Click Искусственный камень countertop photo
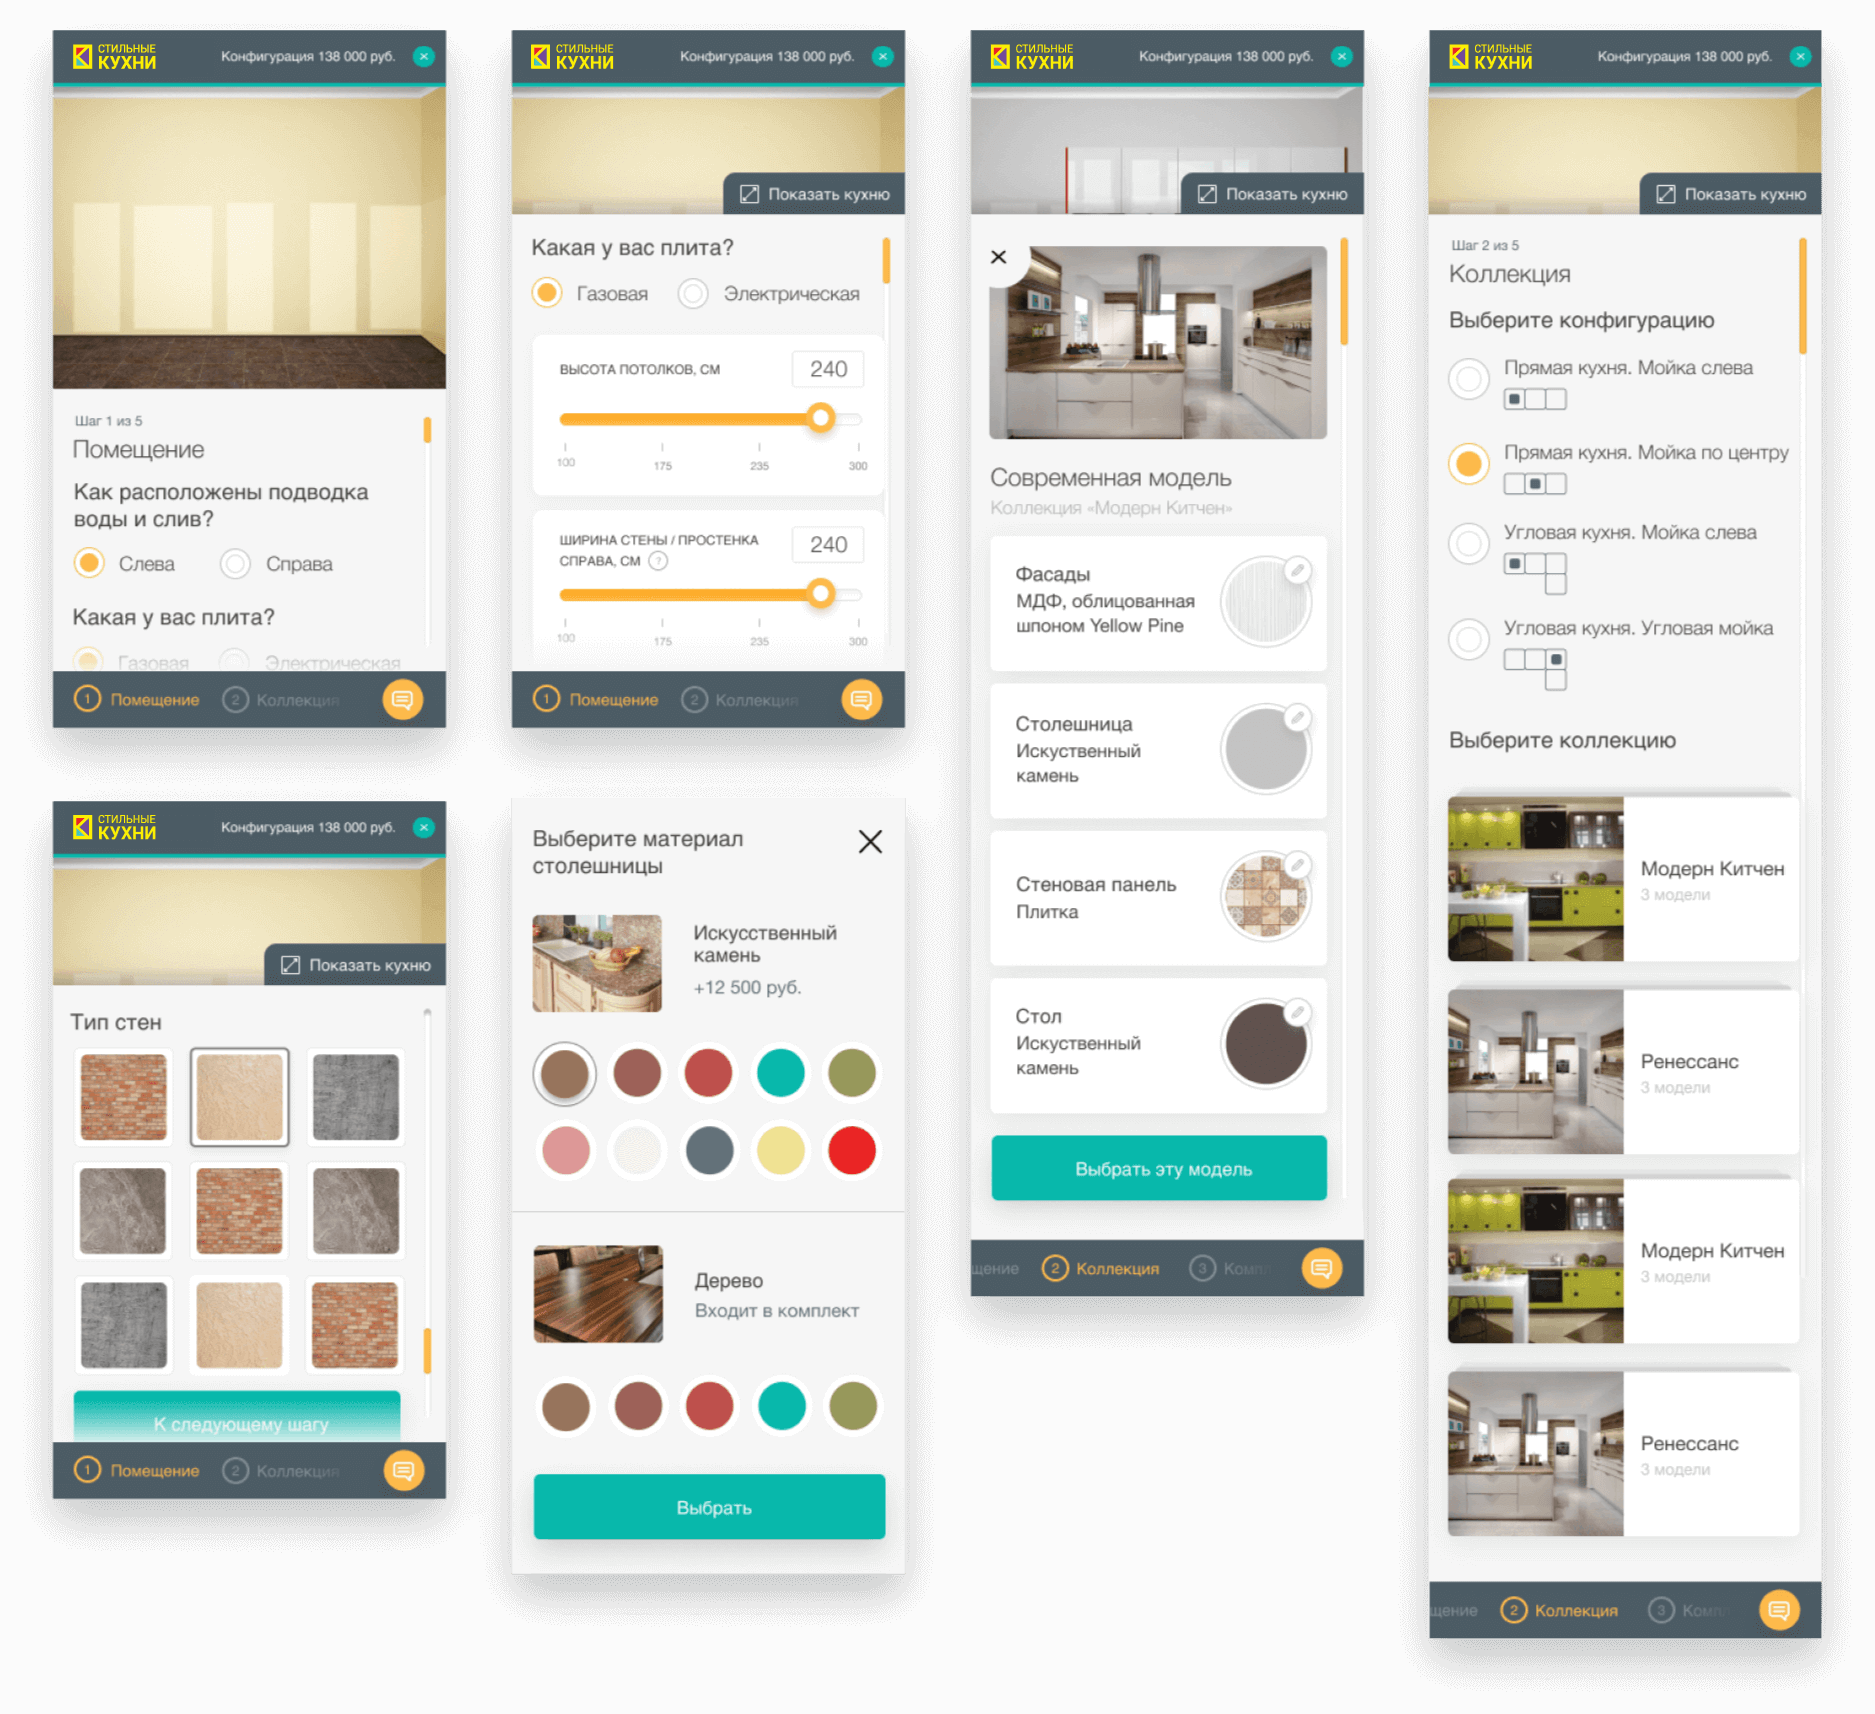 pyautogui.click(x=597, y=963)
